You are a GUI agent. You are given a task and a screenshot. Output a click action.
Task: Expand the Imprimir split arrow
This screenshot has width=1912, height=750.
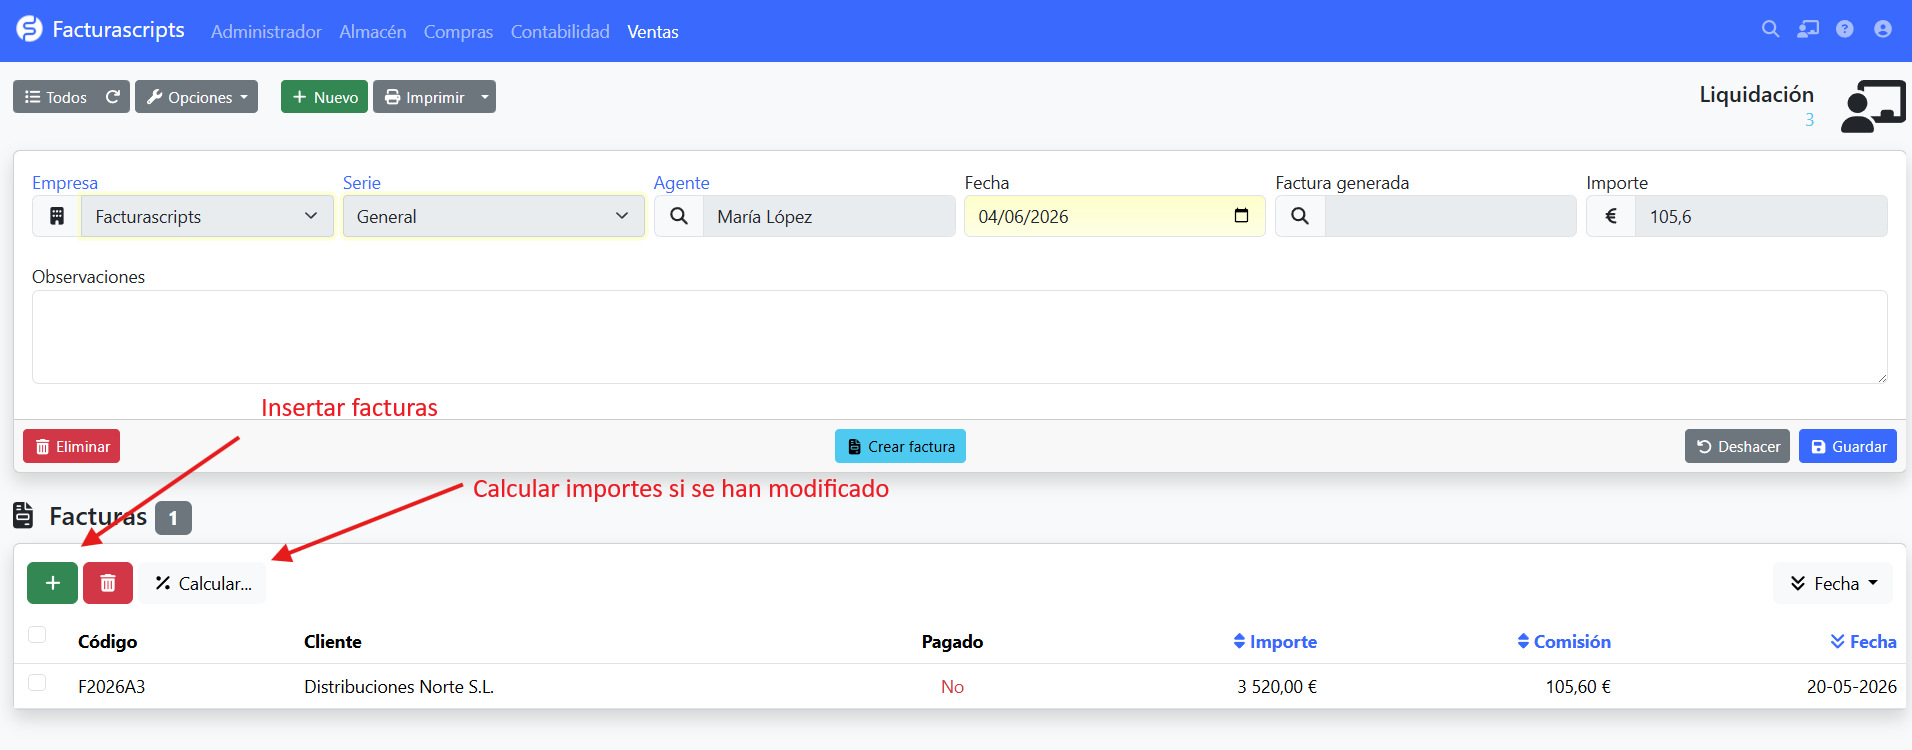pyautogui.click(x=485, y=97)
